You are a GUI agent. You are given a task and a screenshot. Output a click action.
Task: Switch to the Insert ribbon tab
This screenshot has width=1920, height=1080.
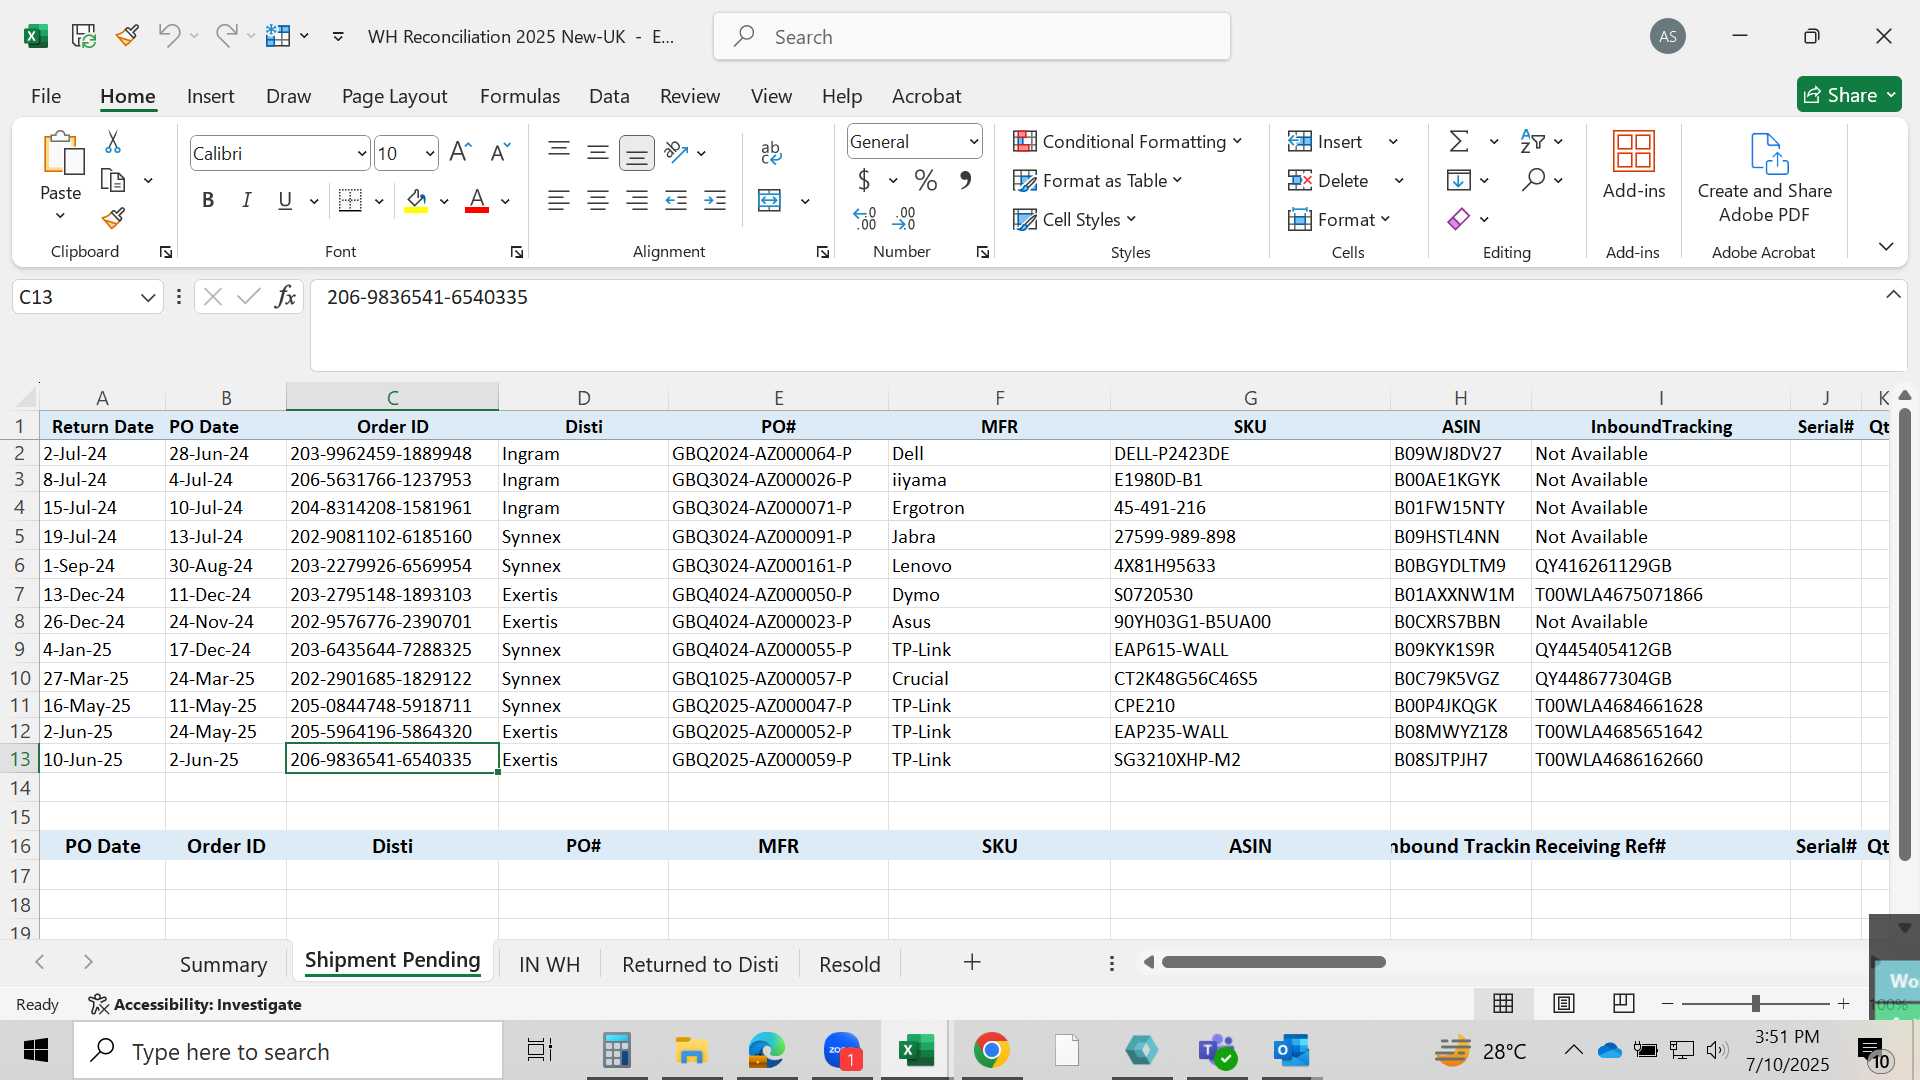210,96
